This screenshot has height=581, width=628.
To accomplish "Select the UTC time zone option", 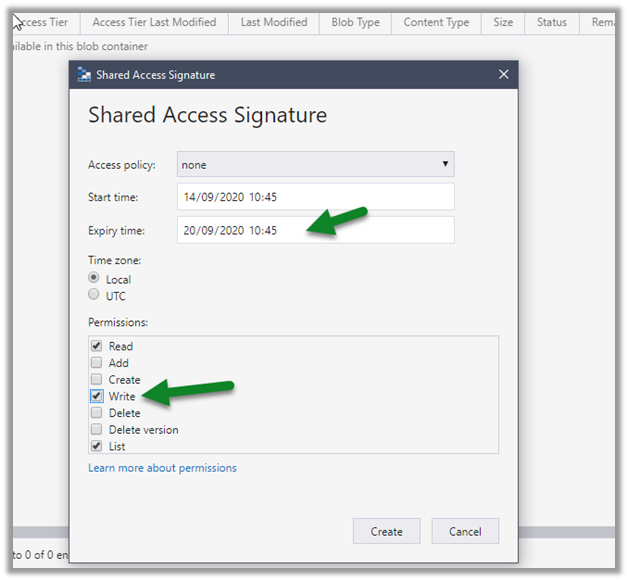I will (95, 295).
